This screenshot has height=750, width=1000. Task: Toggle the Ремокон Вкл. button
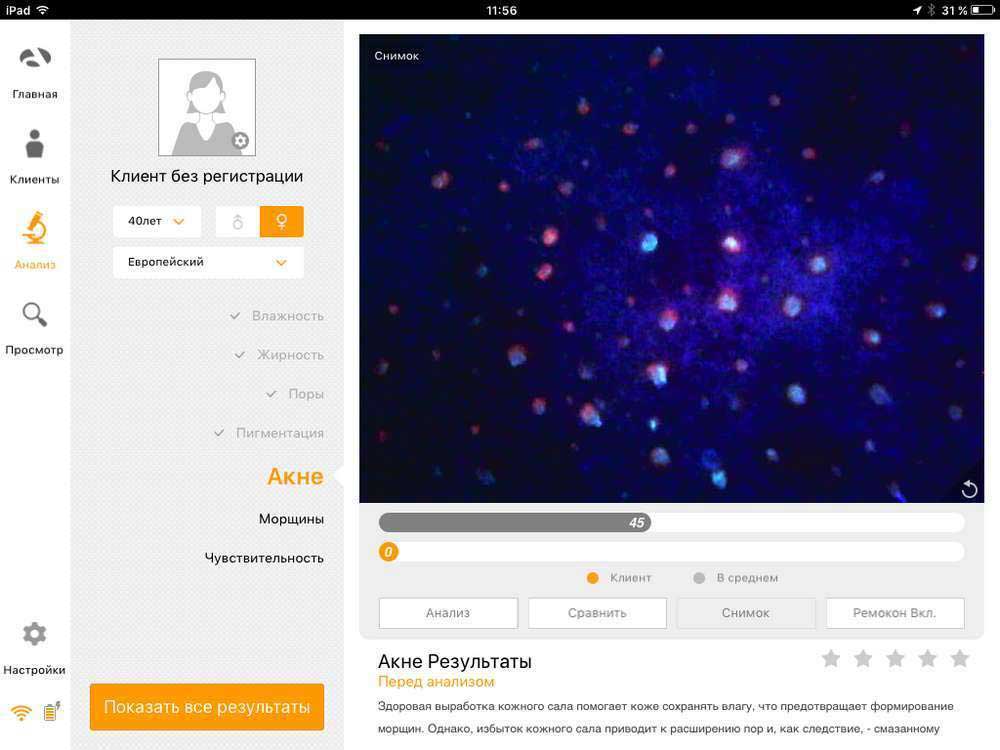895,613
